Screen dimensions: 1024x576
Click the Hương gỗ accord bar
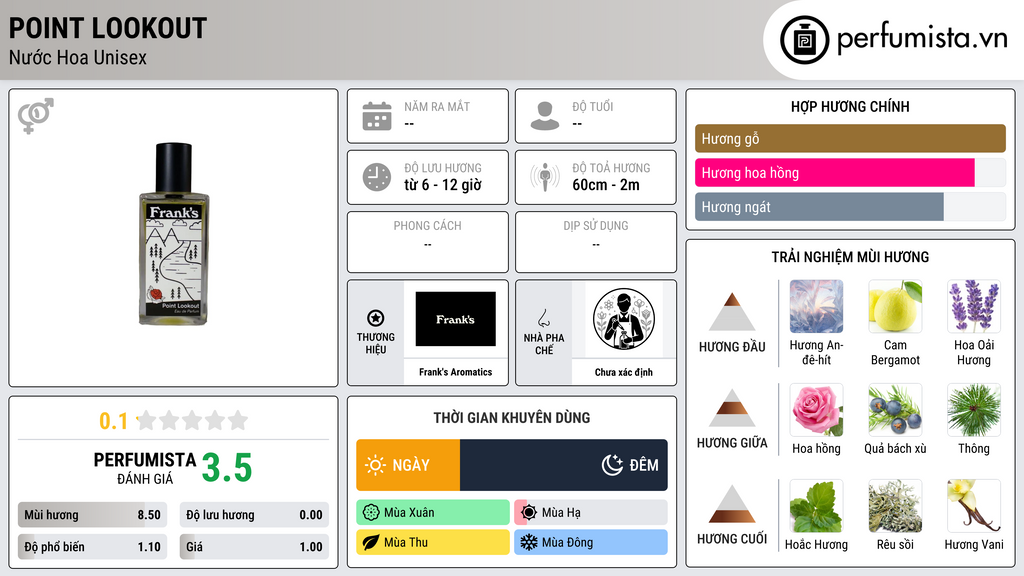tap(850, 138)
